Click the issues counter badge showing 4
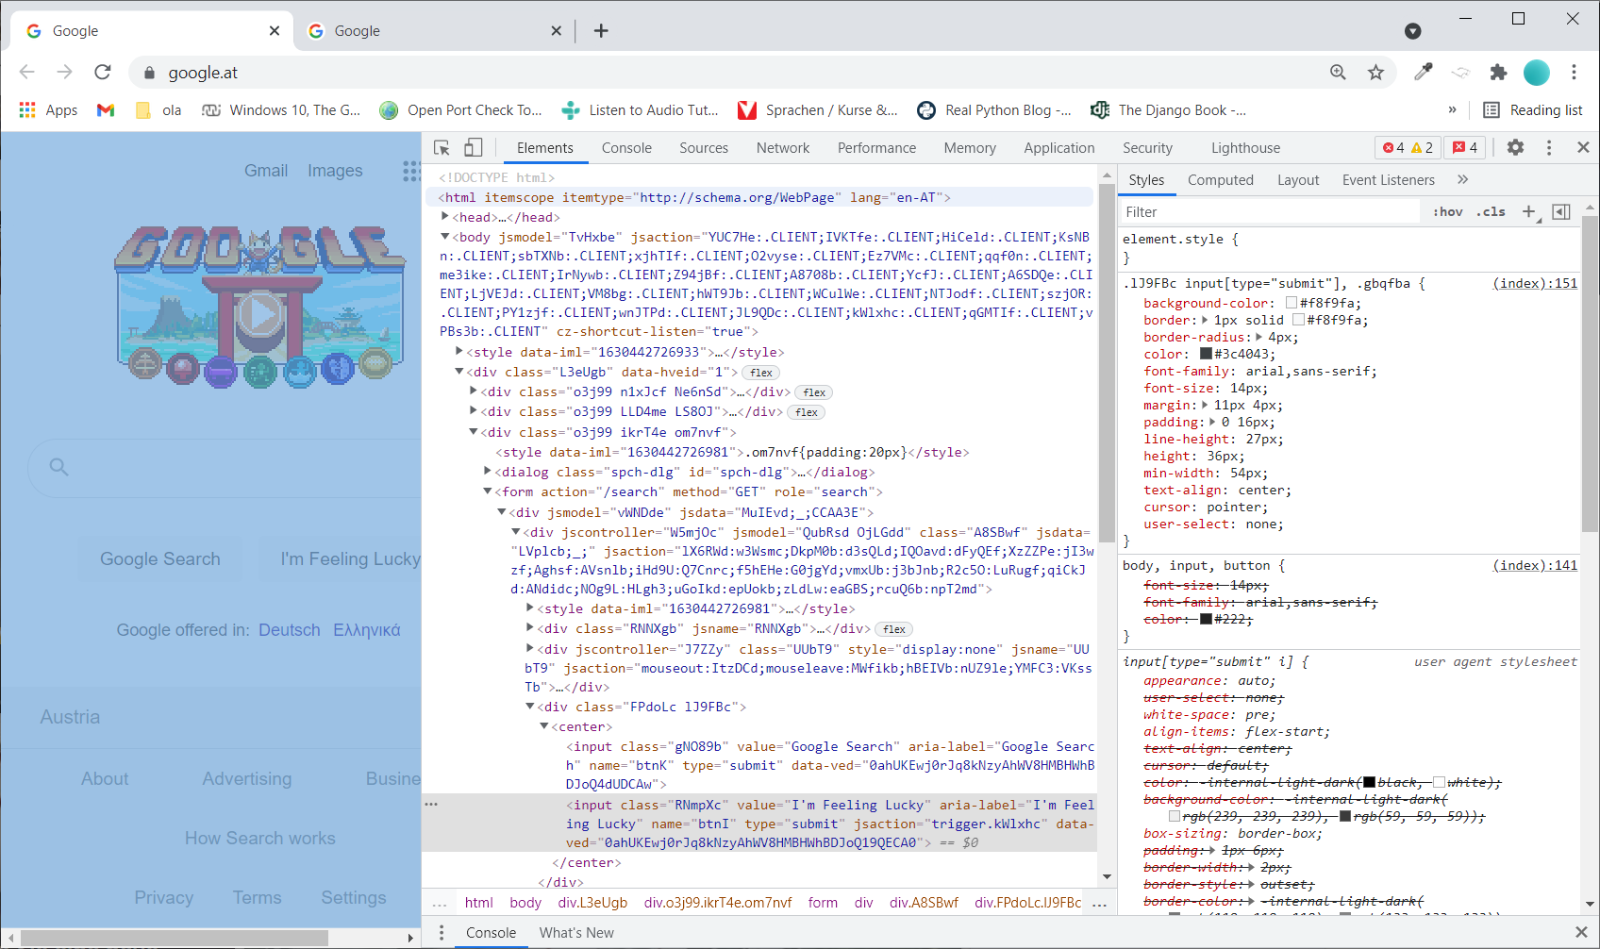The height and width of the screenshot is (949, 1600). click(1465, 147)
